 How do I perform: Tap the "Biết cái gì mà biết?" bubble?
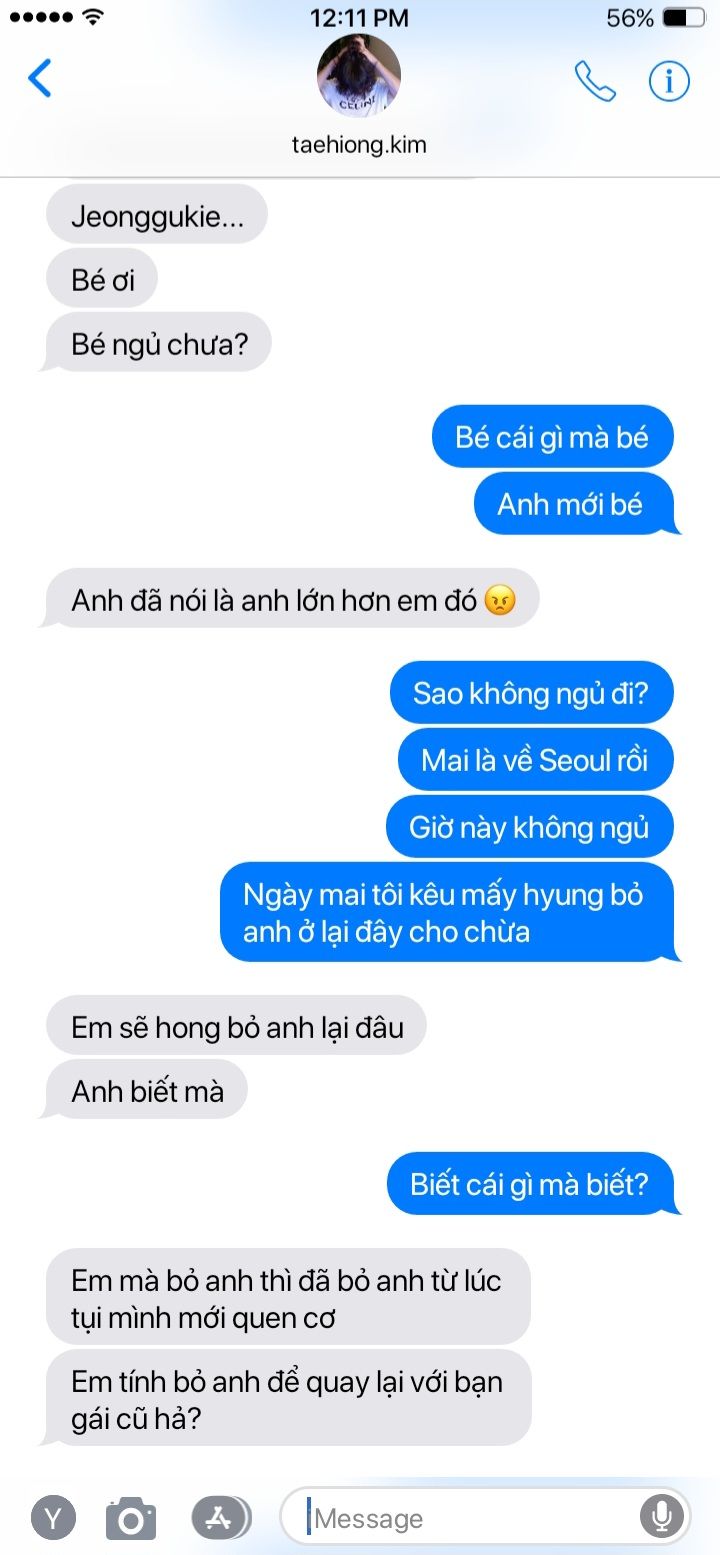(x=532, y=1185)
